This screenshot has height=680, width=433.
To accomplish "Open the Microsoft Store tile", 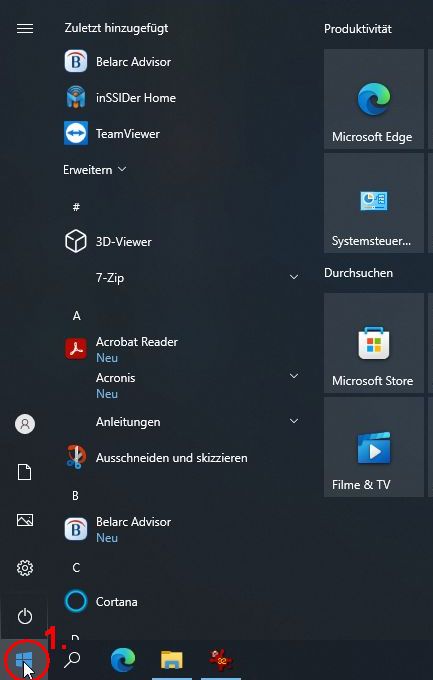I will point(374,343).
